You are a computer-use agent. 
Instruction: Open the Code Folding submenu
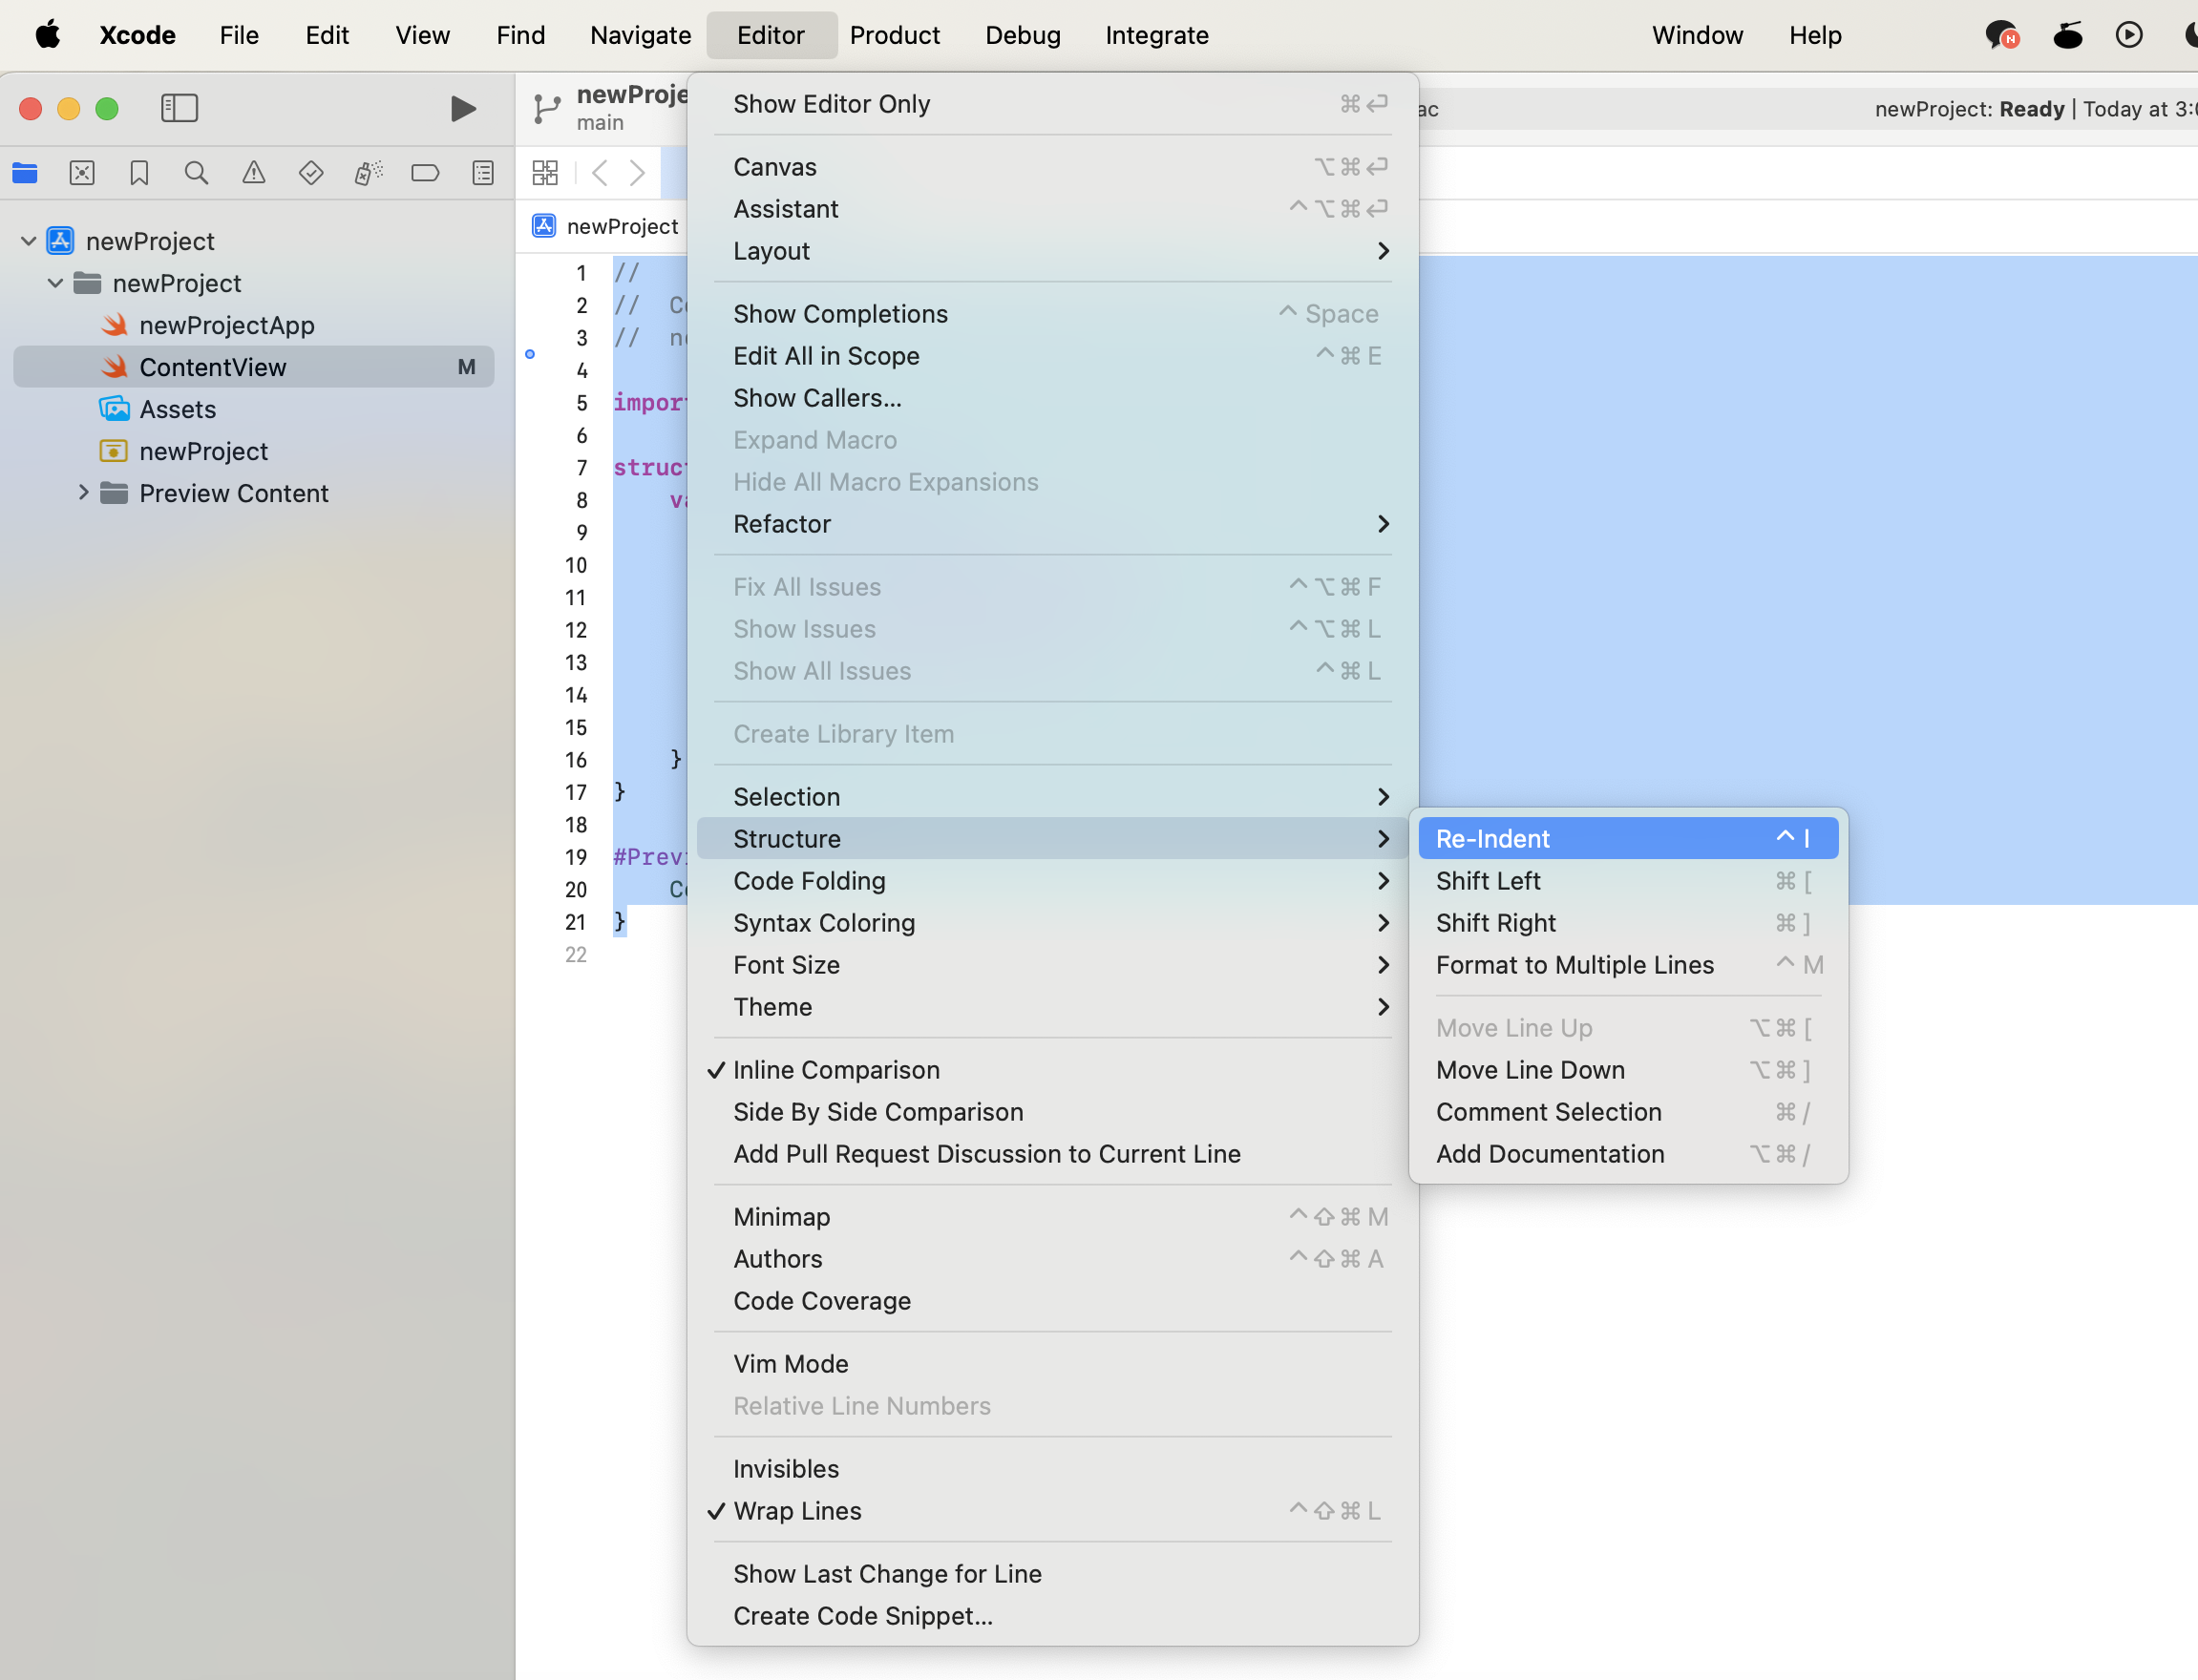pyautogui.click(x=1053, y=881)
